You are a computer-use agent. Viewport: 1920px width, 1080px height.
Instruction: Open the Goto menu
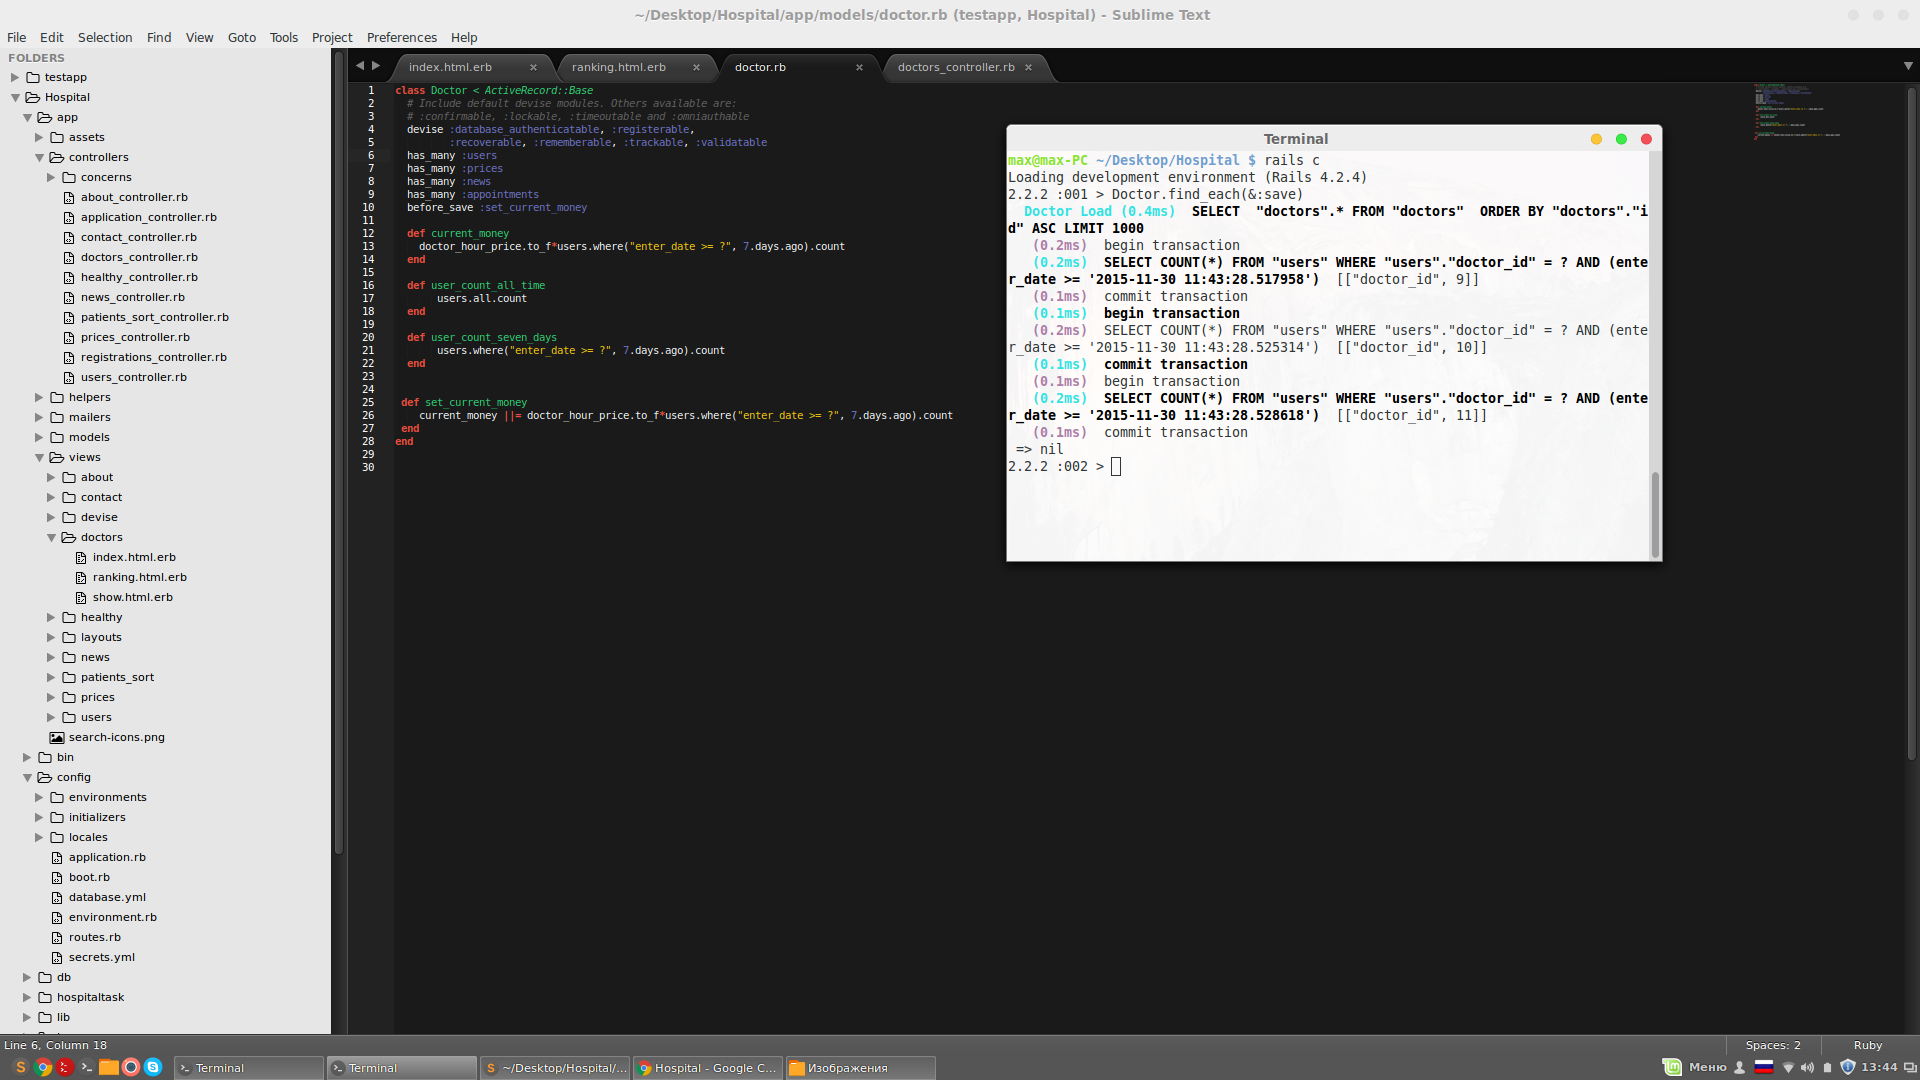[x=242, y=37]
